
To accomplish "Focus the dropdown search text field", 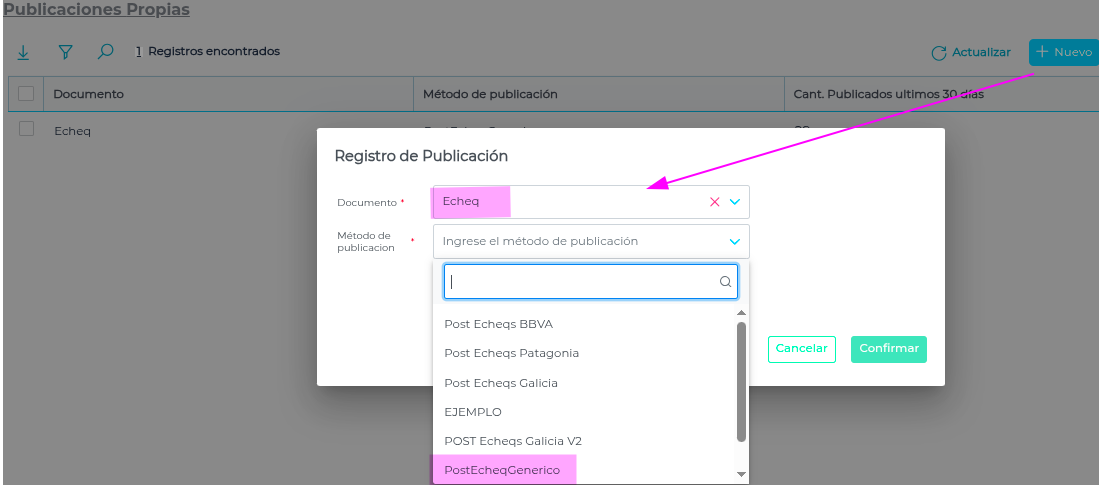I will click(580, 282).
